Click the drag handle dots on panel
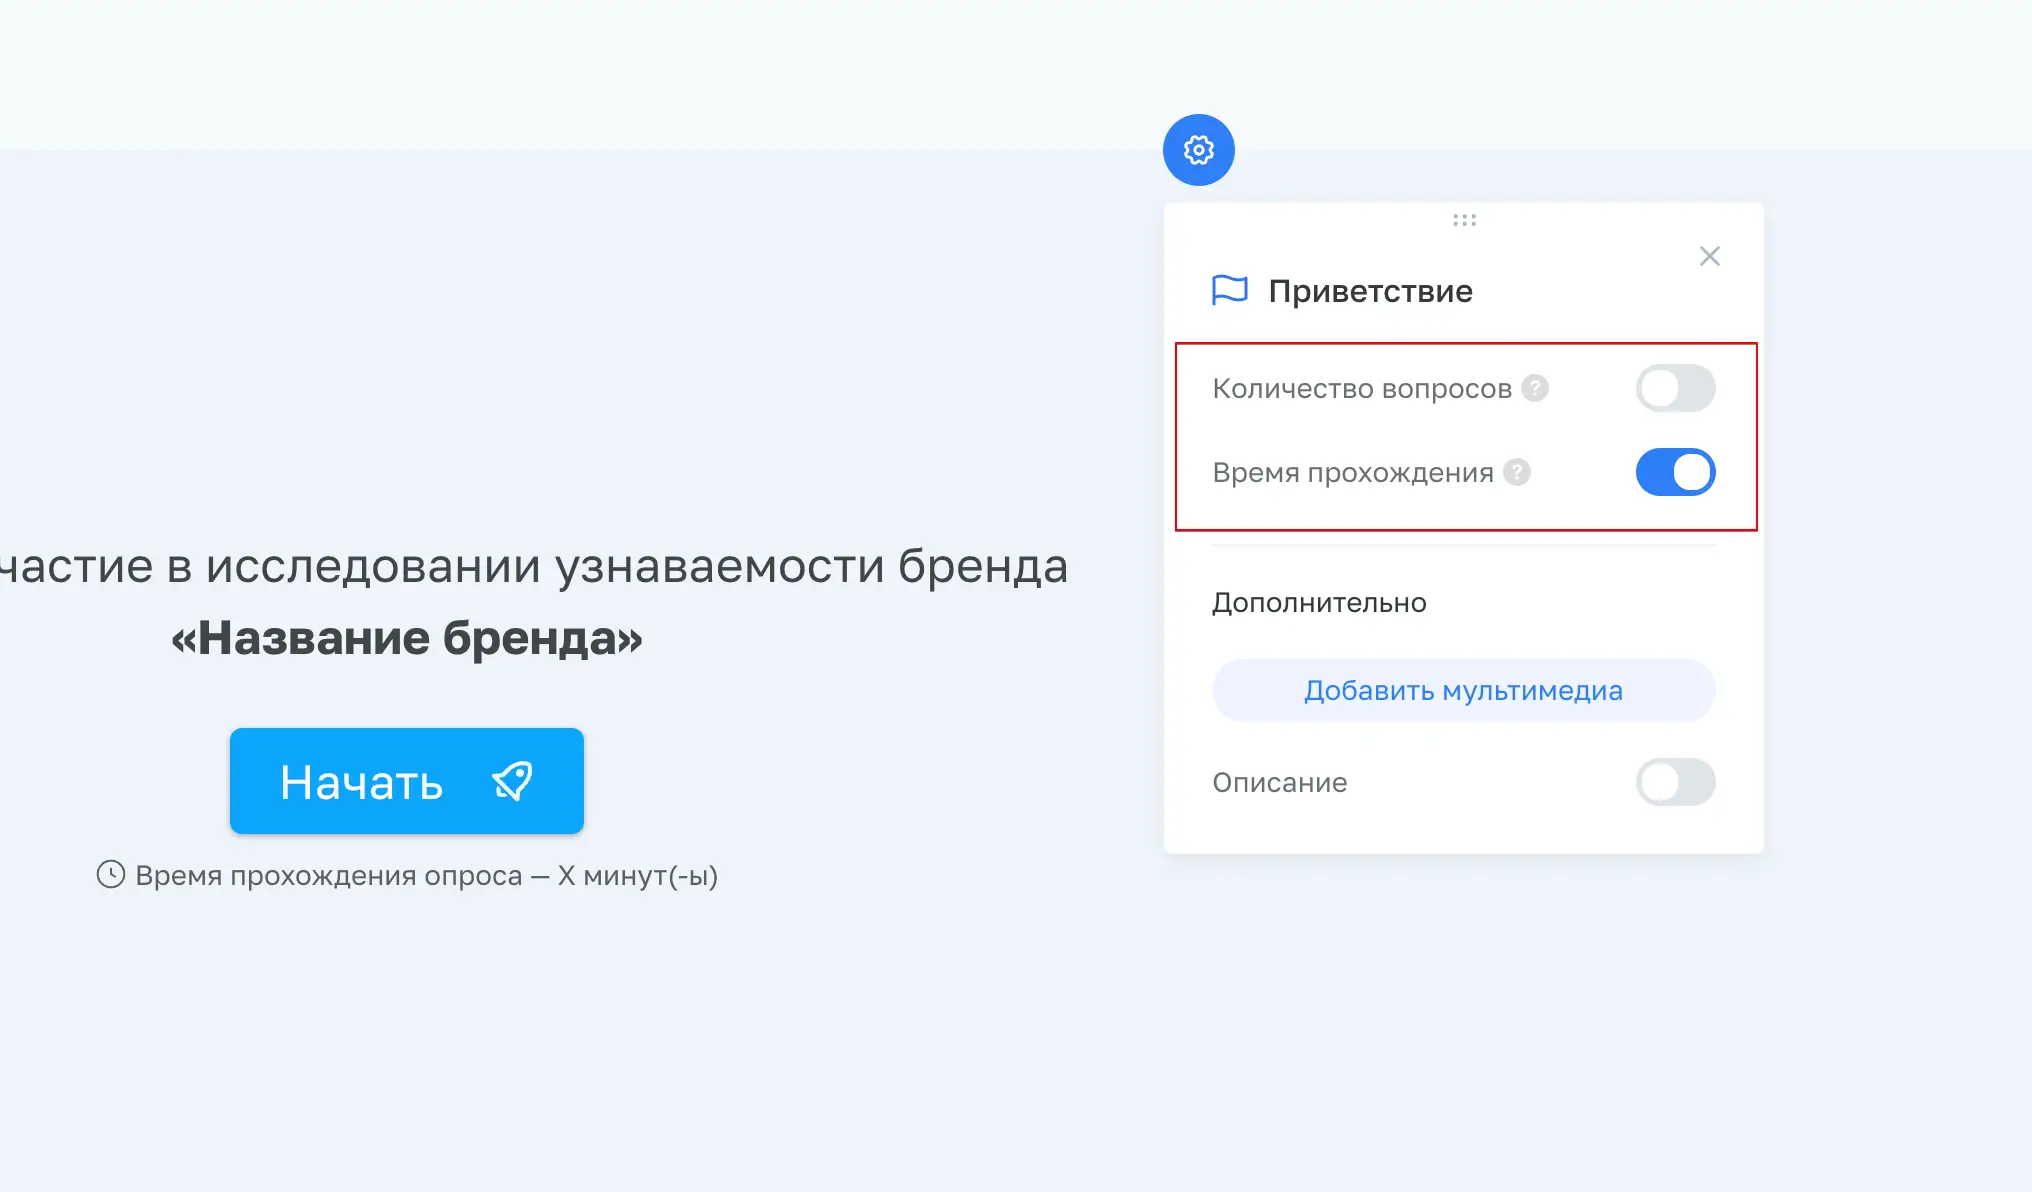 [x=1464, y=220]
